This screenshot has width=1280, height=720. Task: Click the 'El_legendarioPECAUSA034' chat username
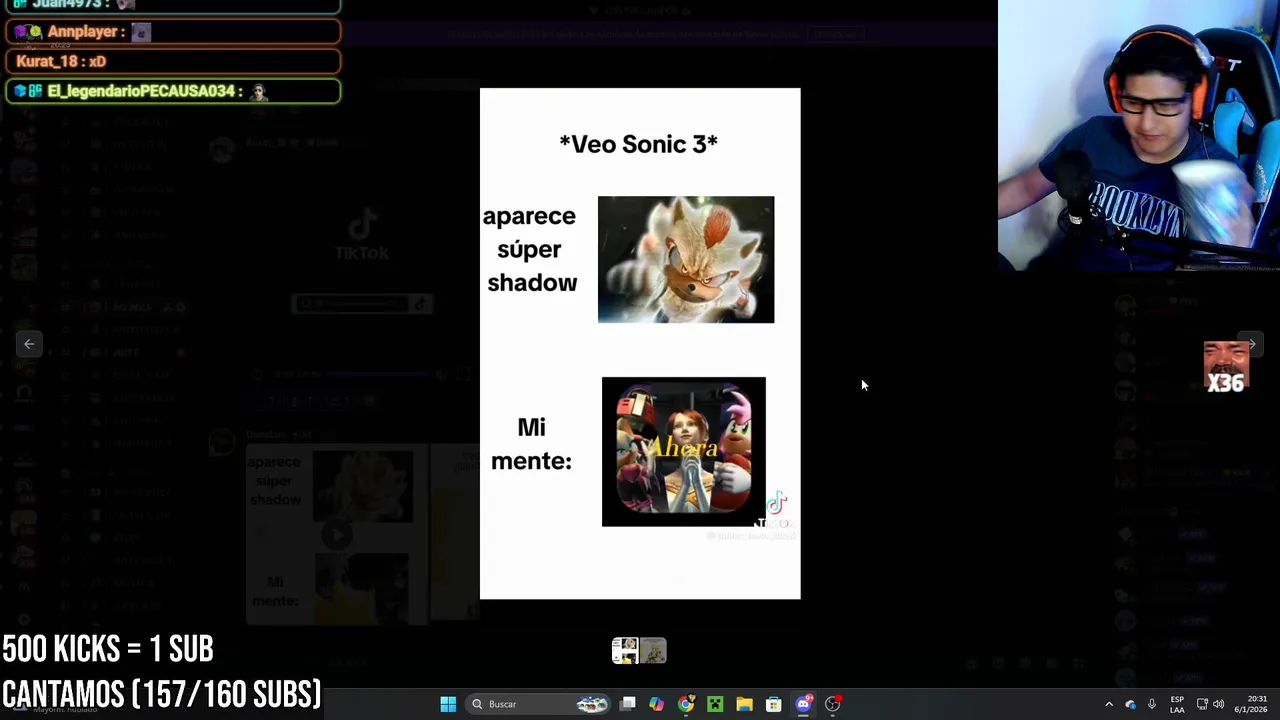(x=139, y=91)
